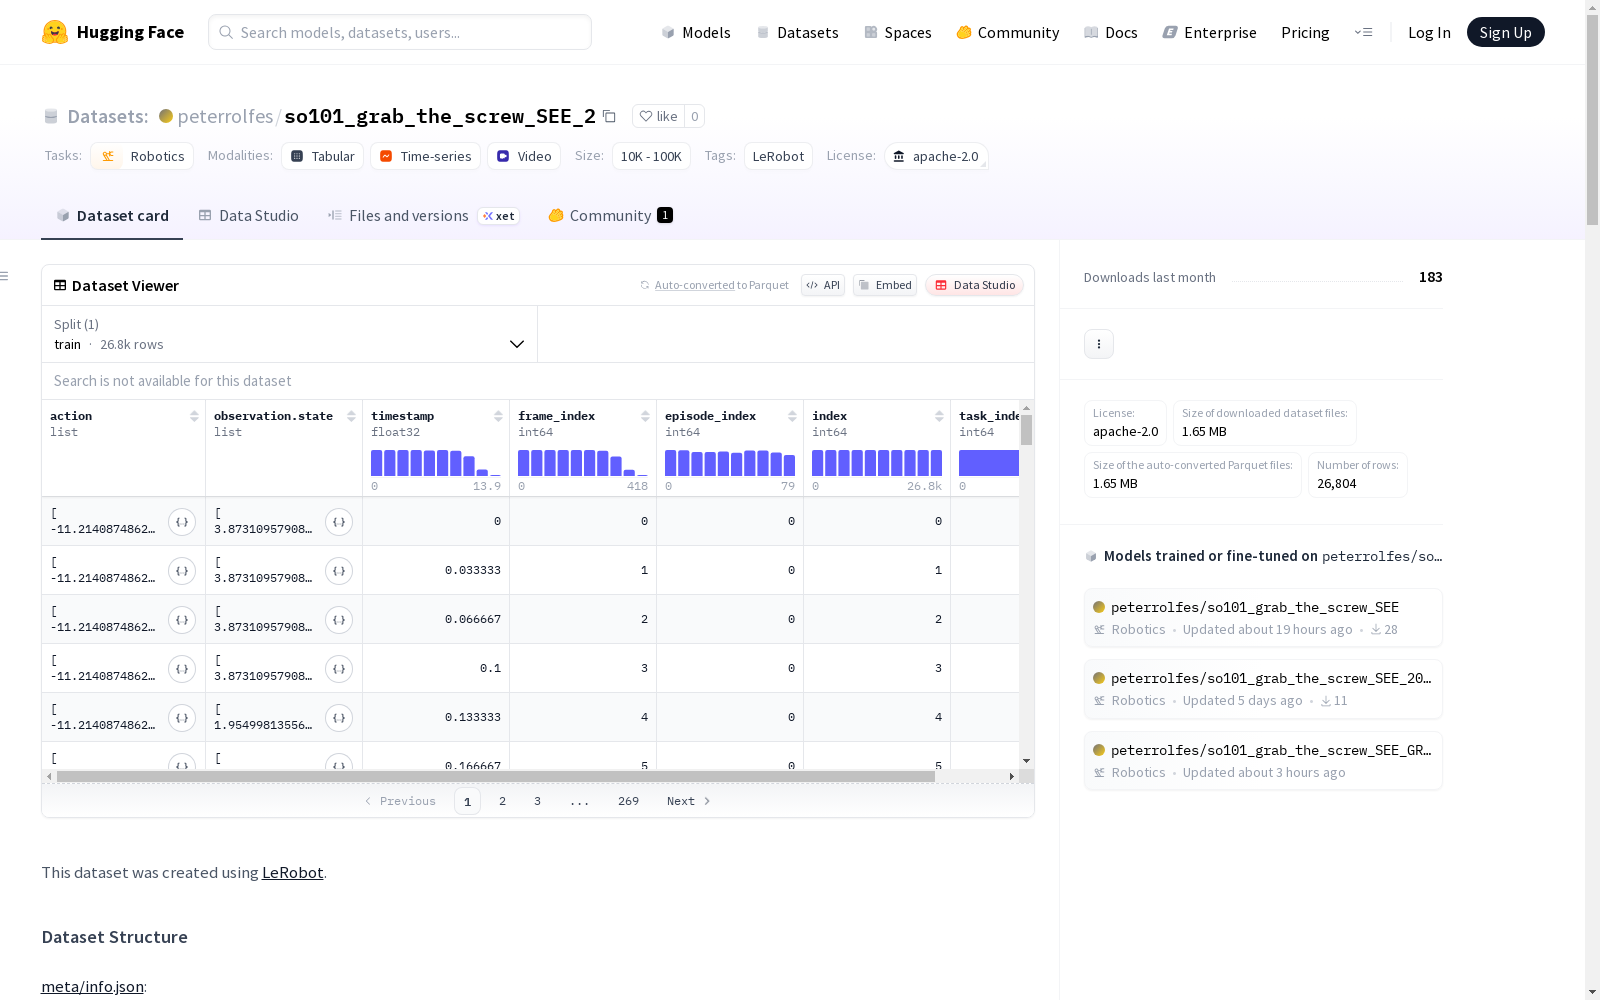Viewport: 1600px width, 1000px height.
Task: Expand the Split train dropdown
Action: point(290,334)
